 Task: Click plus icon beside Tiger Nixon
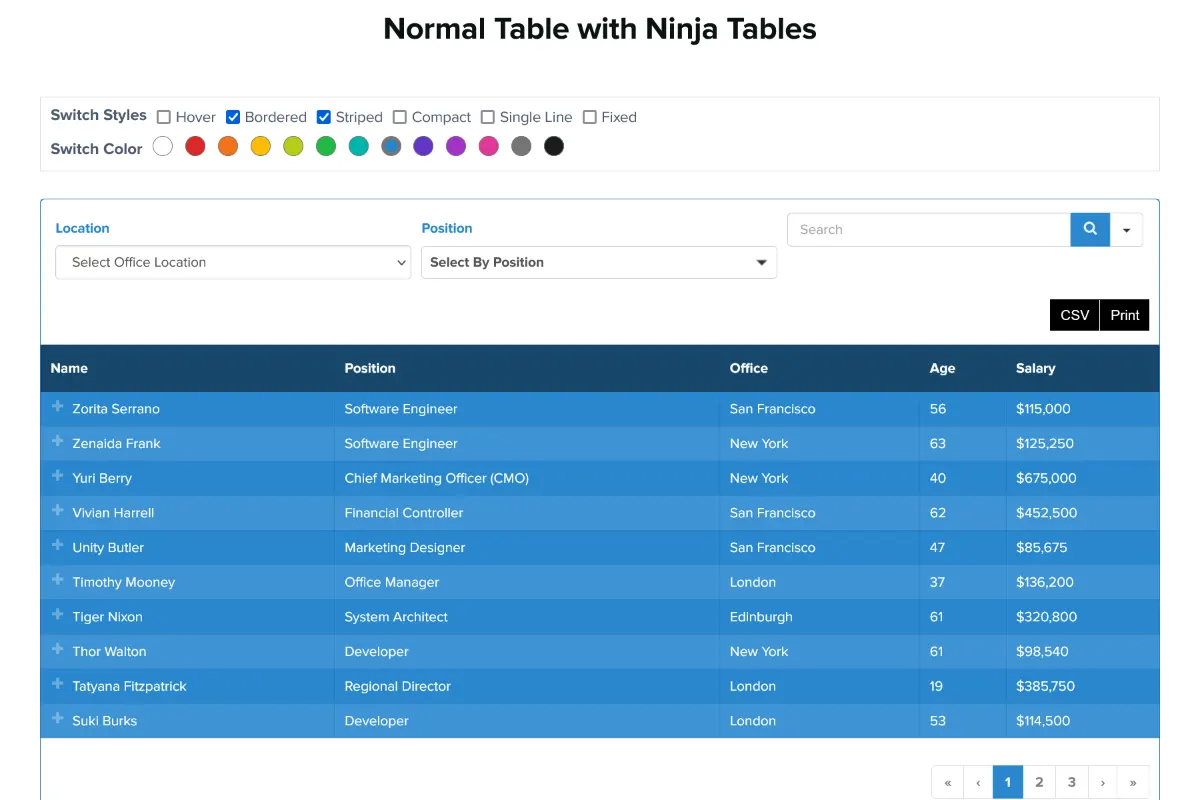point(57,615)
